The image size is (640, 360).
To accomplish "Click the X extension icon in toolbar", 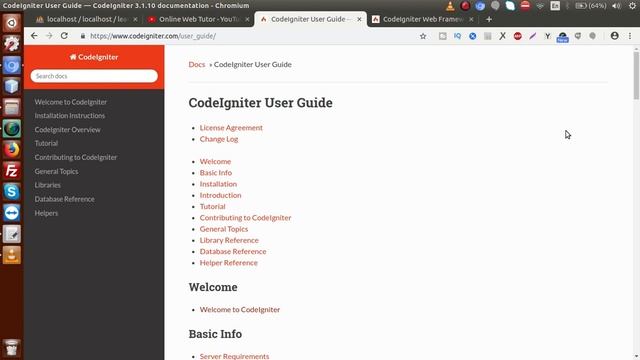I will point(502,36).
